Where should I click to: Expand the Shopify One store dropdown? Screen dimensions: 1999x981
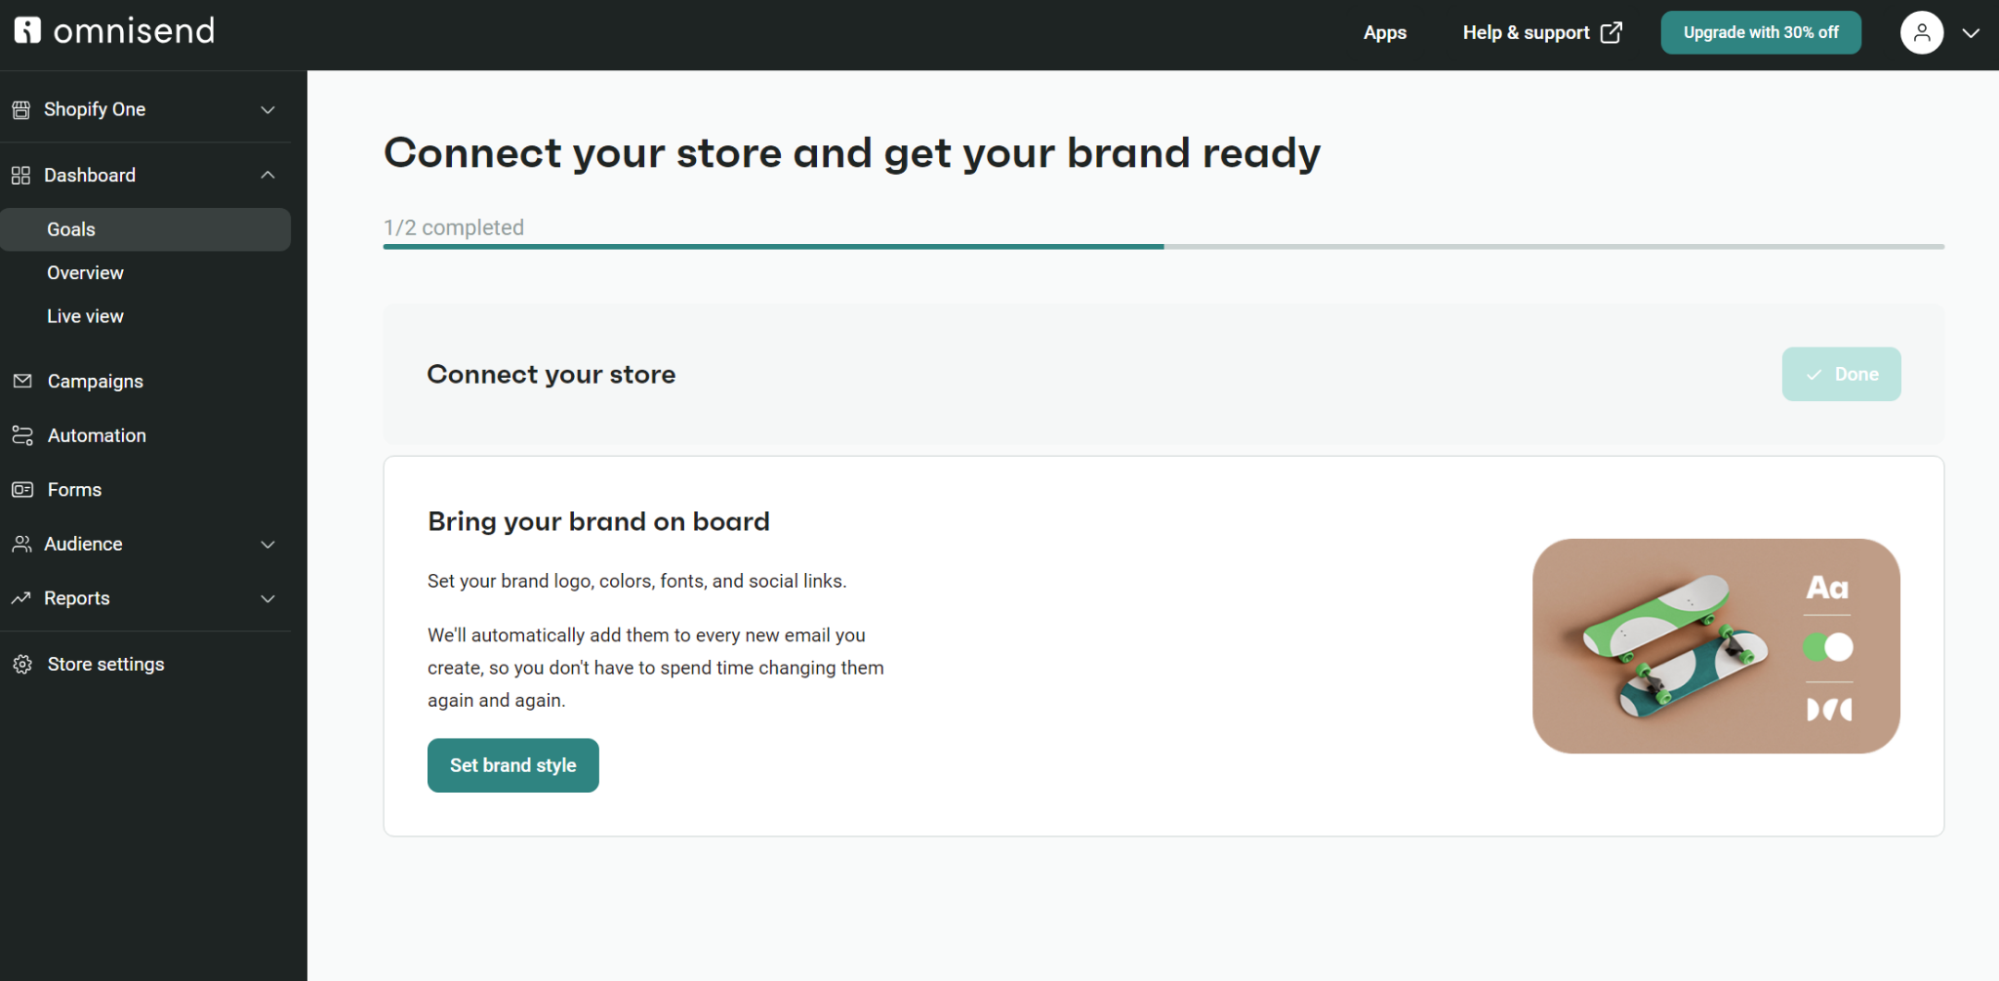click(267, 109)
